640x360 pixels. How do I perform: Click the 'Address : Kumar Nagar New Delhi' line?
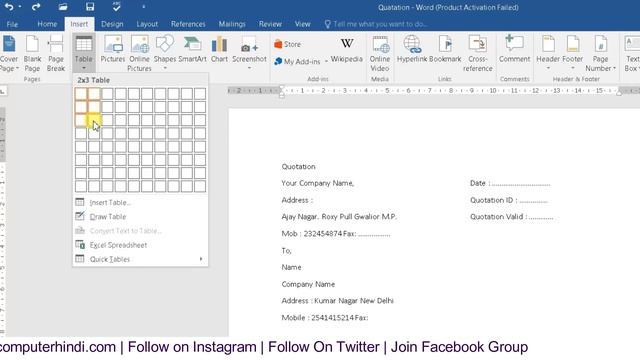coord(337,301)
